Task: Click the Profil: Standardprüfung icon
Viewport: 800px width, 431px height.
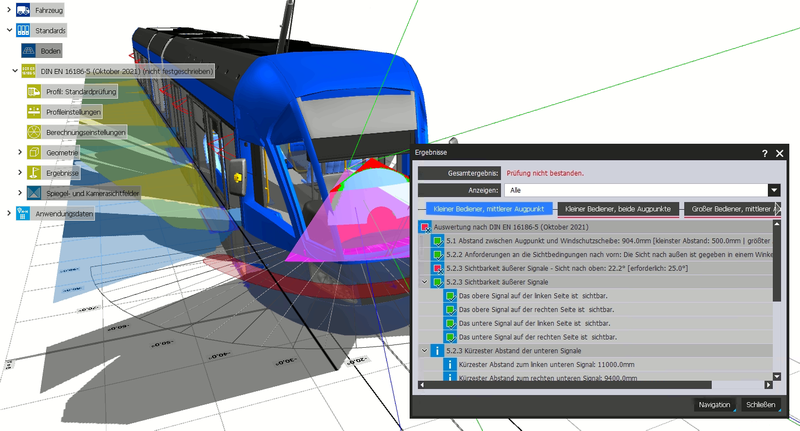Action: click(x=35, y=92)
